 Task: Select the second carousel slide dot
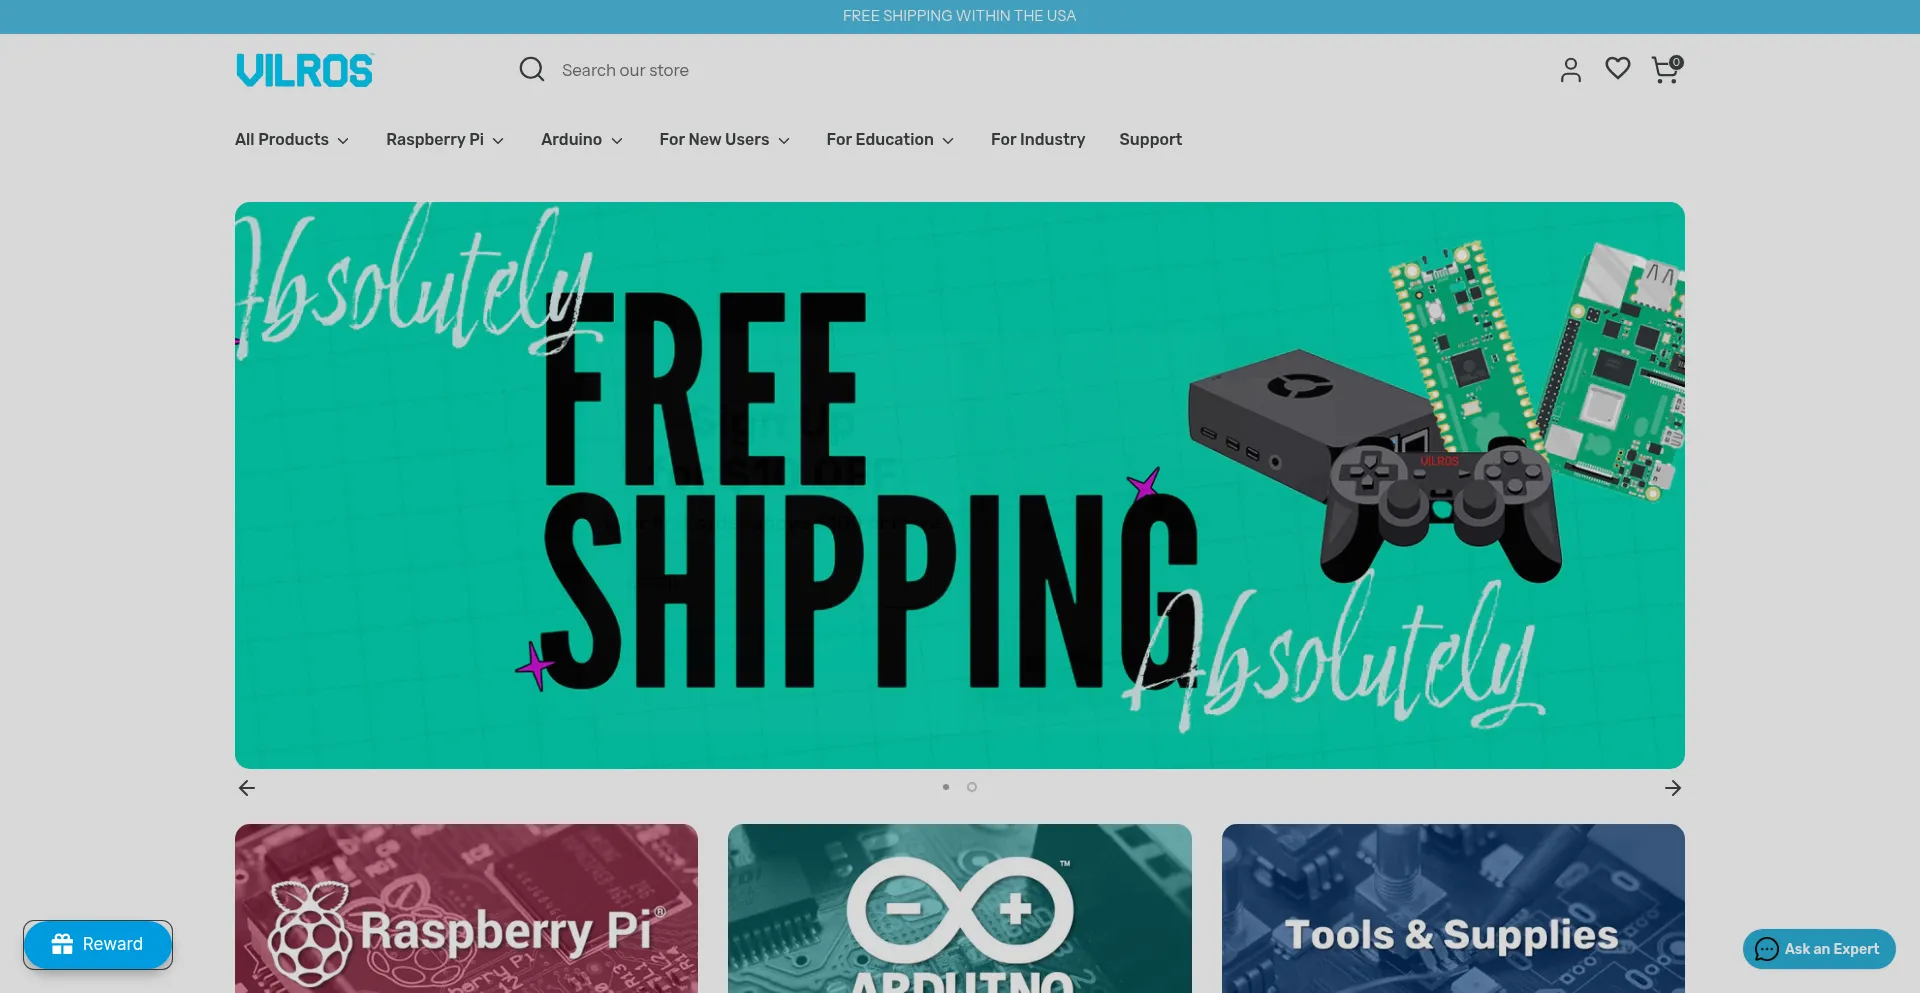coord(972,787)
